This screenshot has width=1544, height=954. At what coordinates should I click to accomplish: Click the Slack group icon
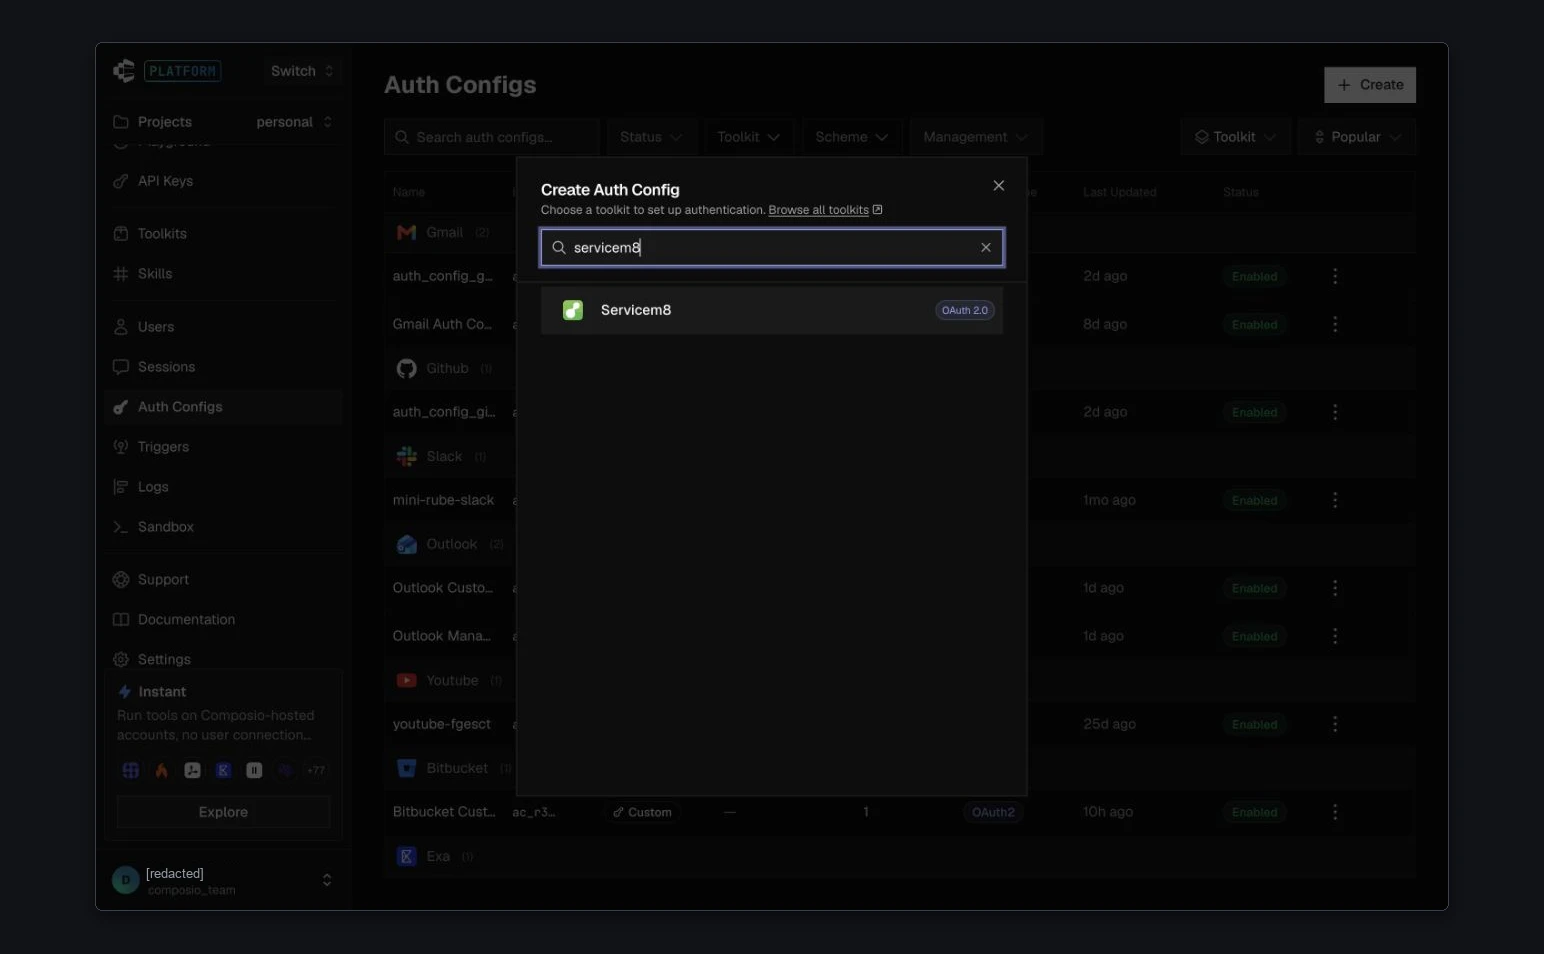(406, 456)
